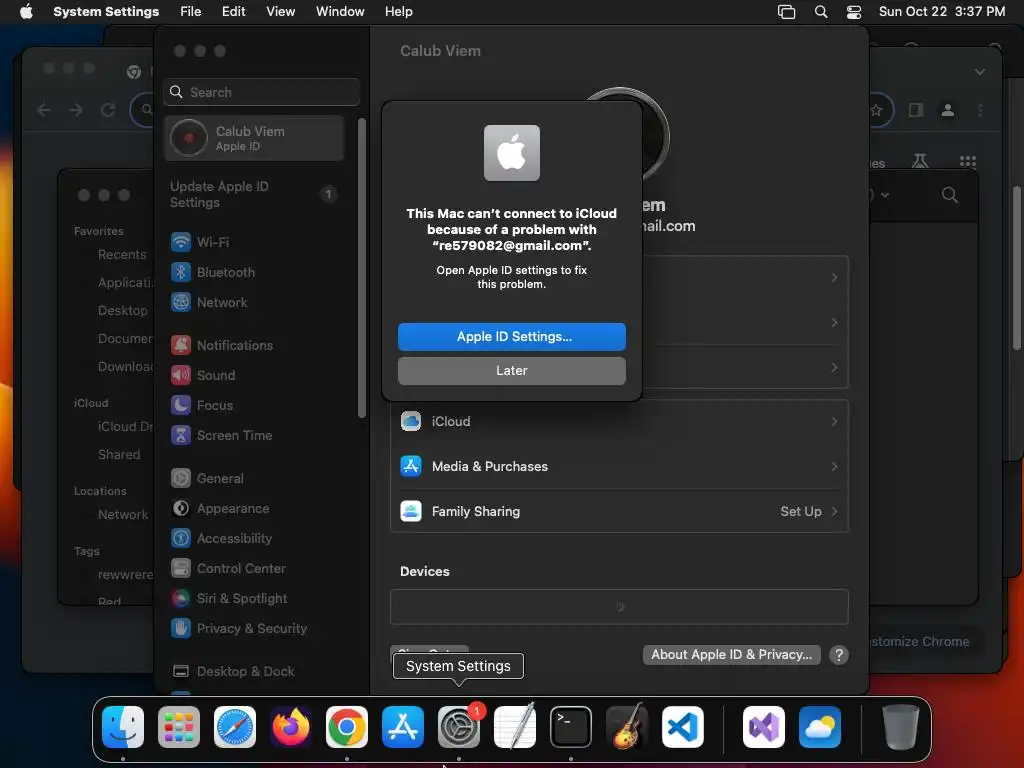Image resolution: width=1024 pixels, height=768 pixels.
Task: Click the General gear icon in sidebar
Action: pos(181,478)
